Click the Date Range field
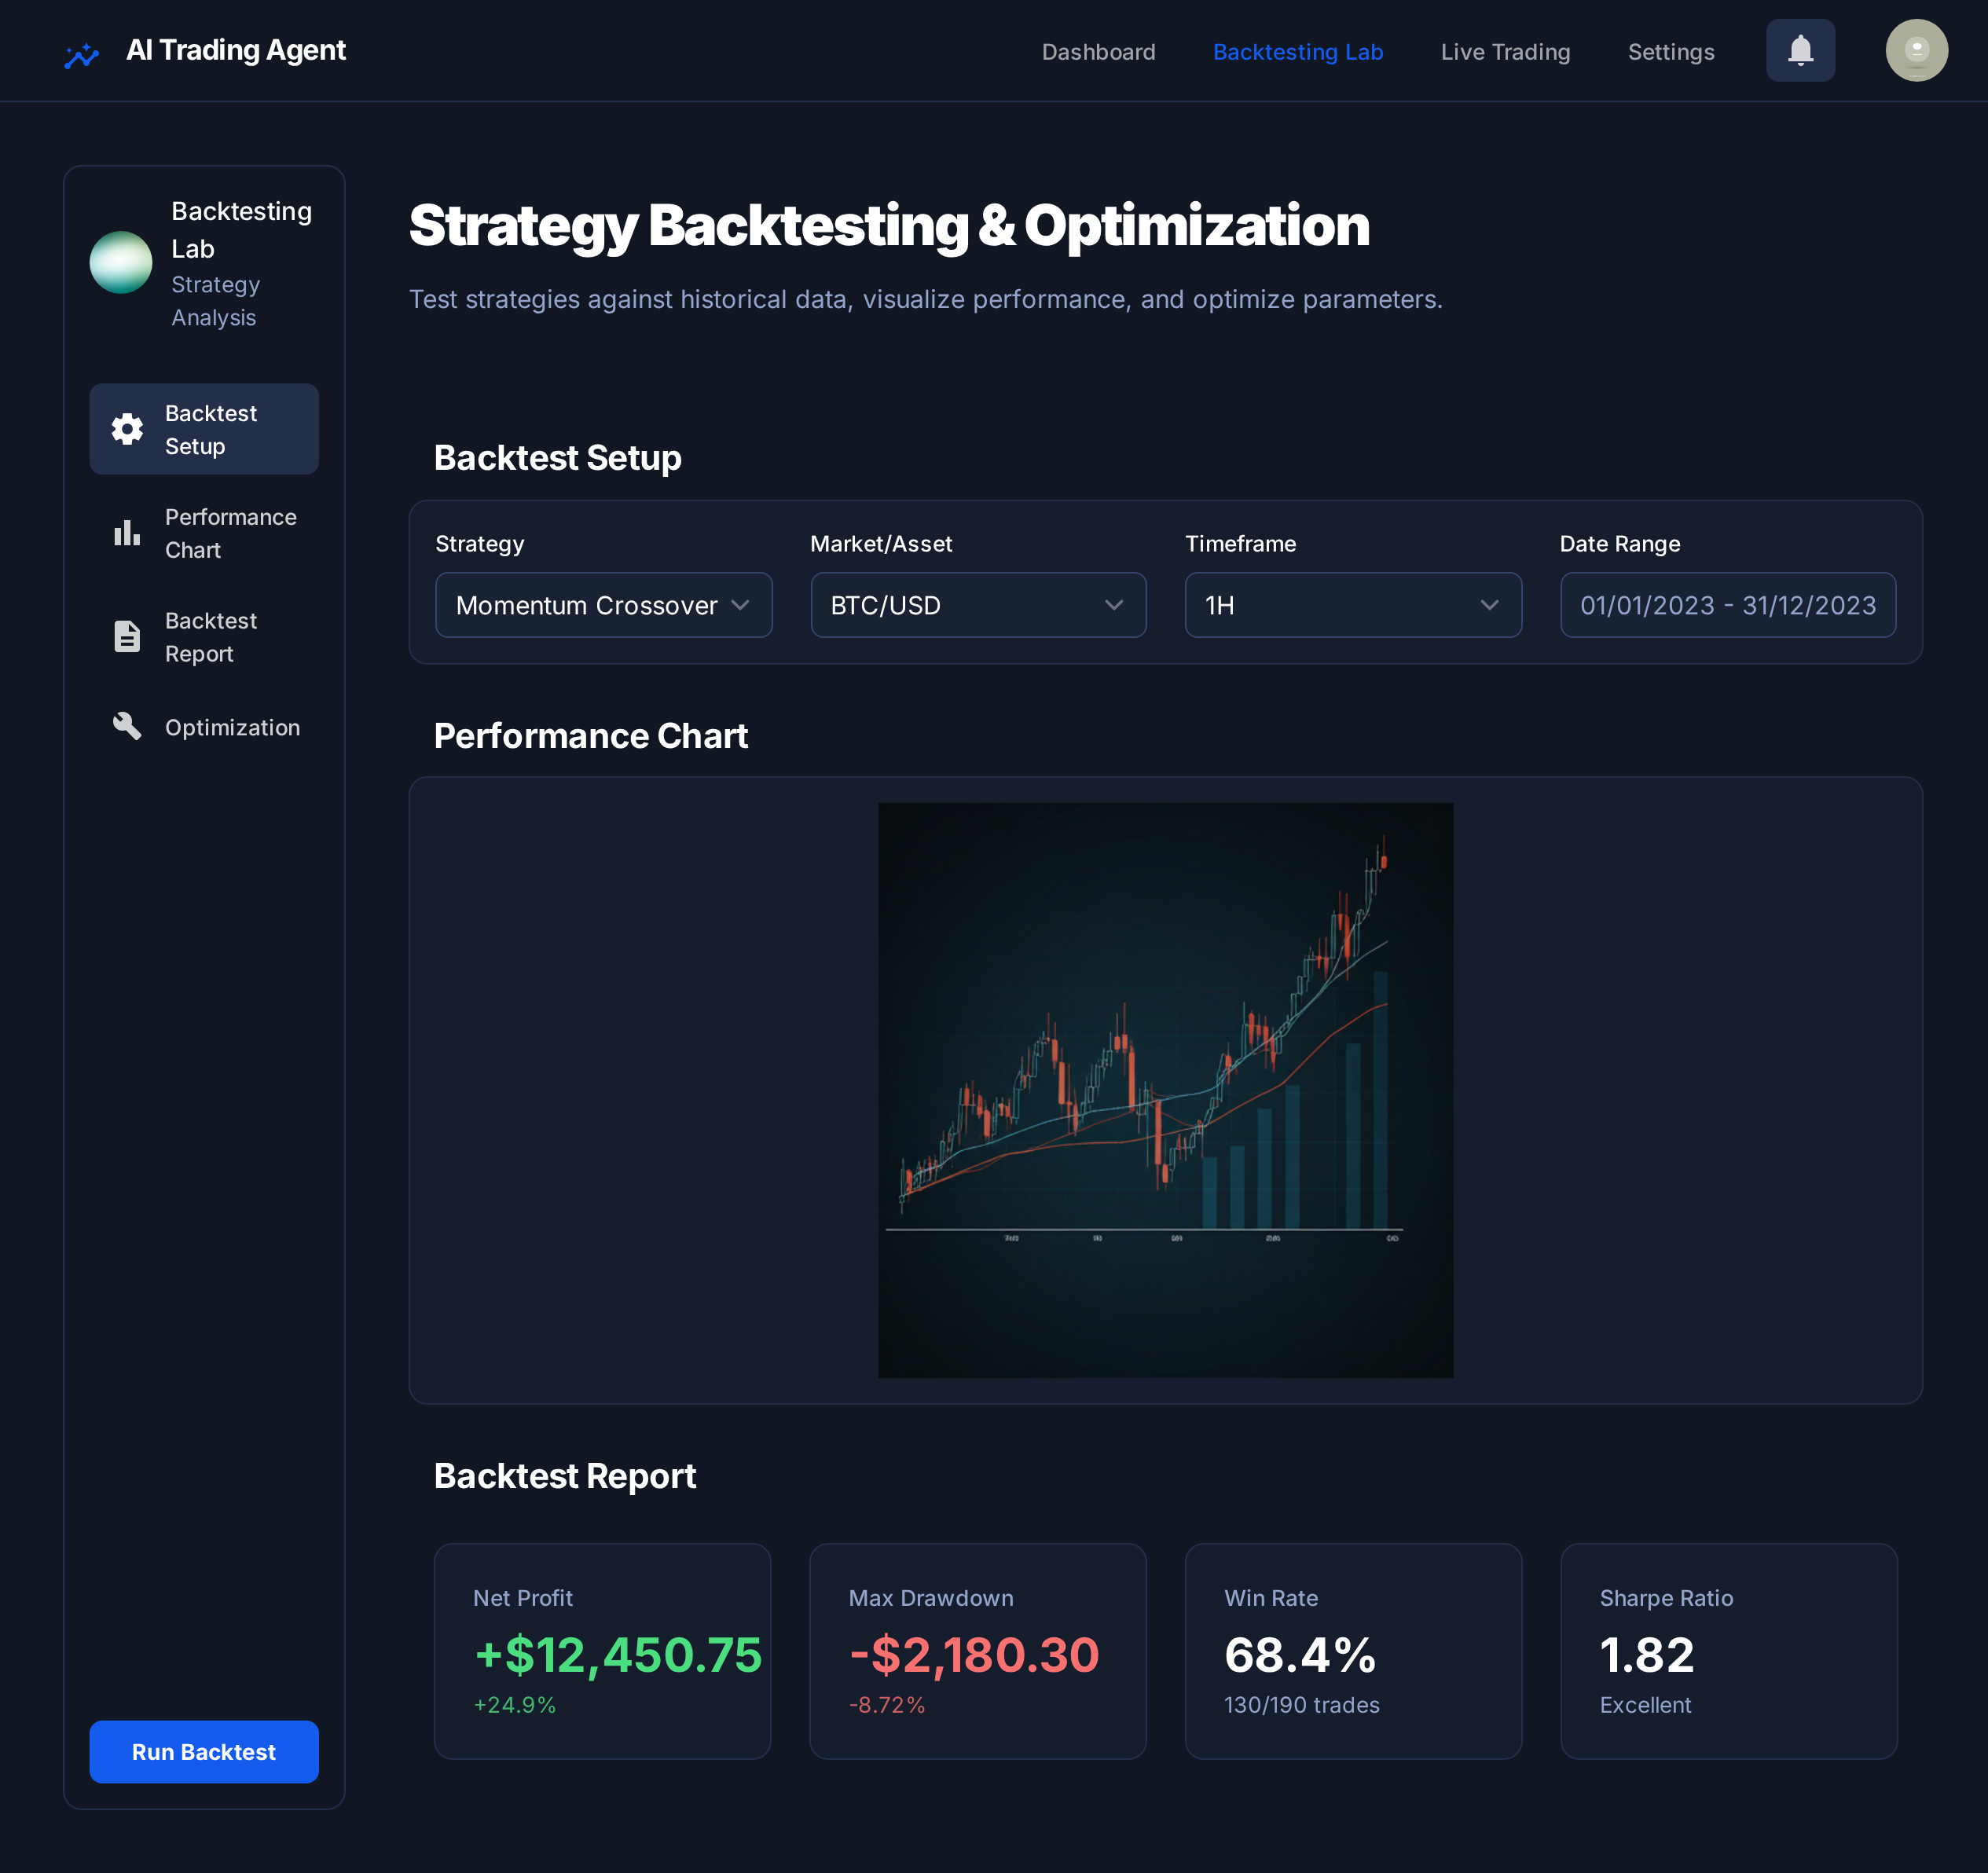The width and height of the screenshot is (1988, 1873). (x=1728, y=605)
